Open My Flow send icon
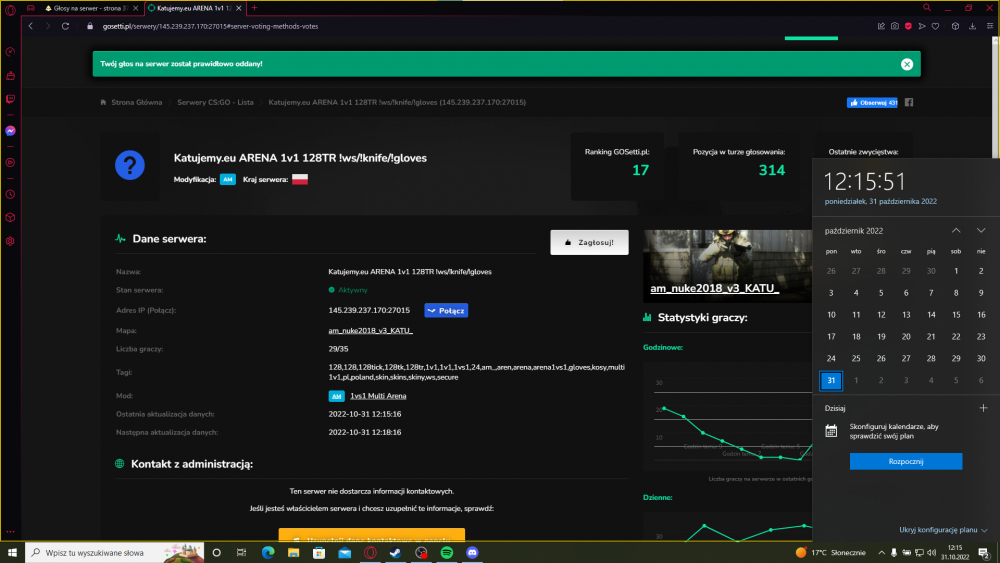 point(922,26)
